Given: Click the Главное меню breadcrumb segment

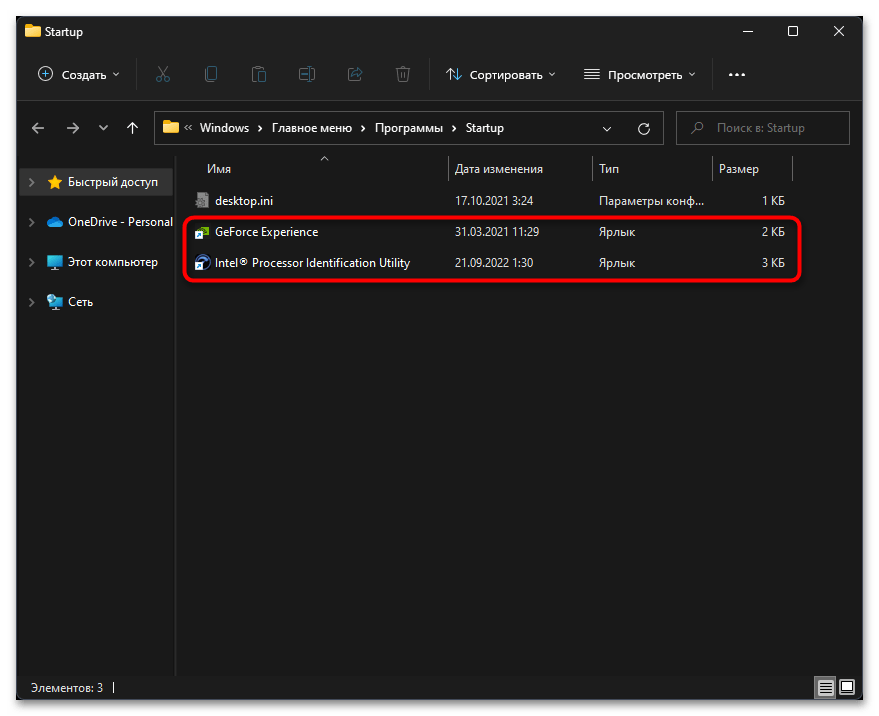Looking at the screenshot, I should tap(312, 128).
